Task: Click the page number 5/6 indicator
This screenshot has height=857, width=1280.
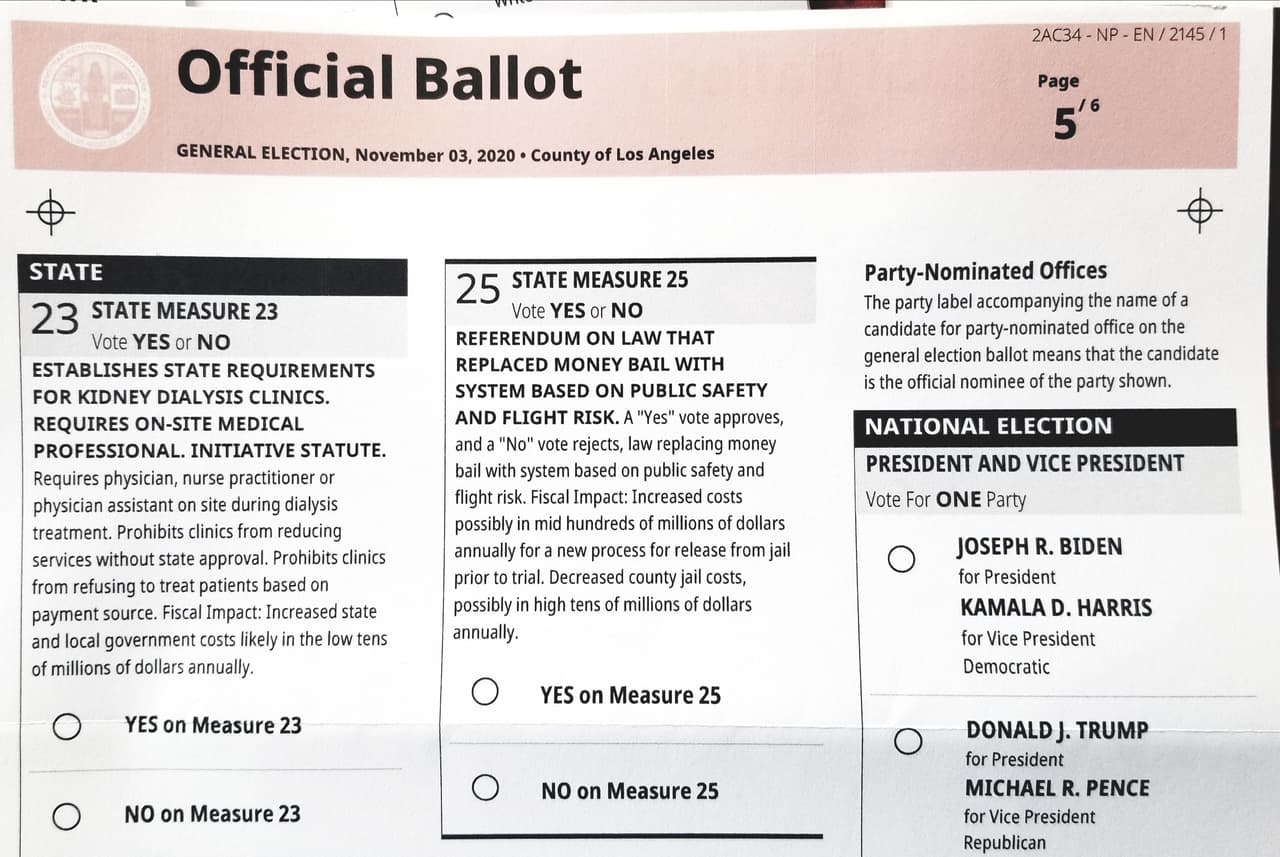Action: tap(1069, 120)
